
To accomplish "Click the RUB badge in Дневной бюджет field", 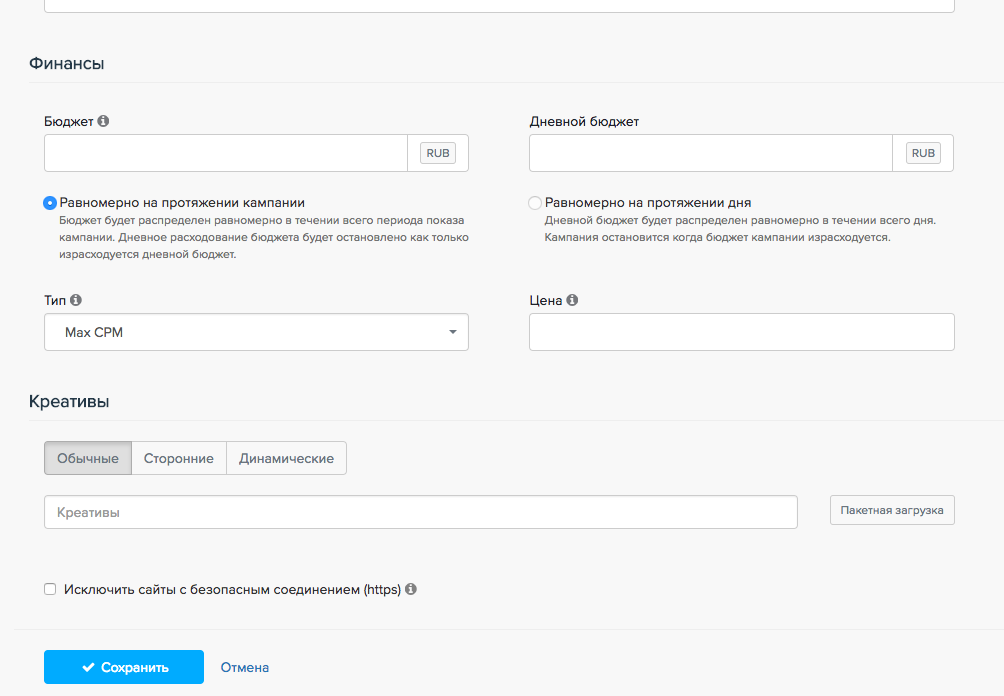I will (x=923, y=153).
